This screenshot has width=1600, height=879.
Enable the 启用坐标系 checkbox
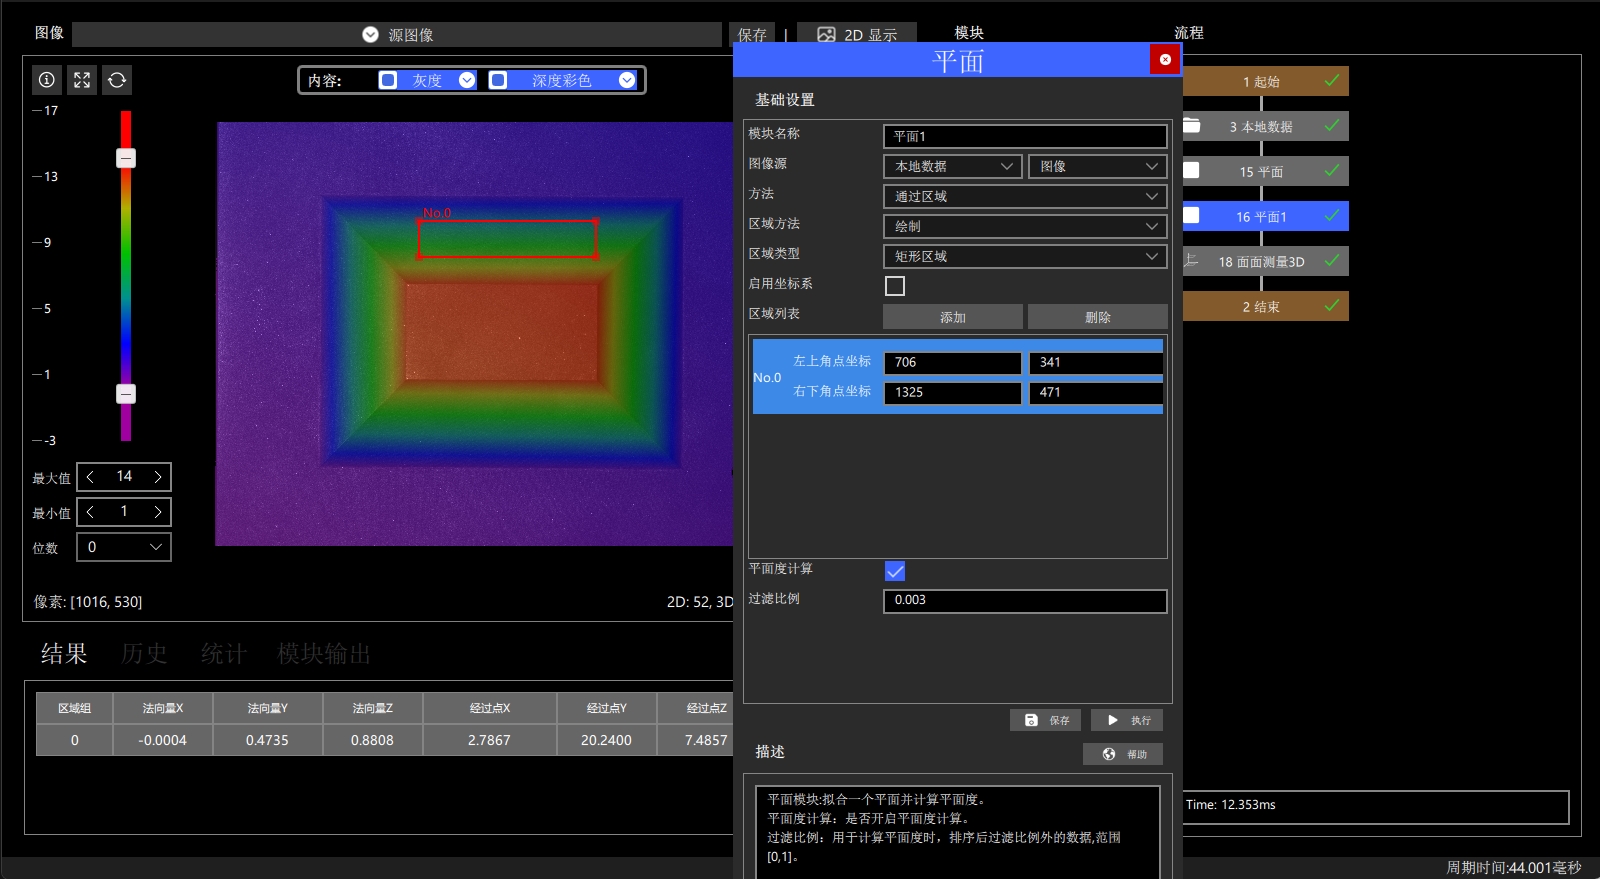click(895, 286)
